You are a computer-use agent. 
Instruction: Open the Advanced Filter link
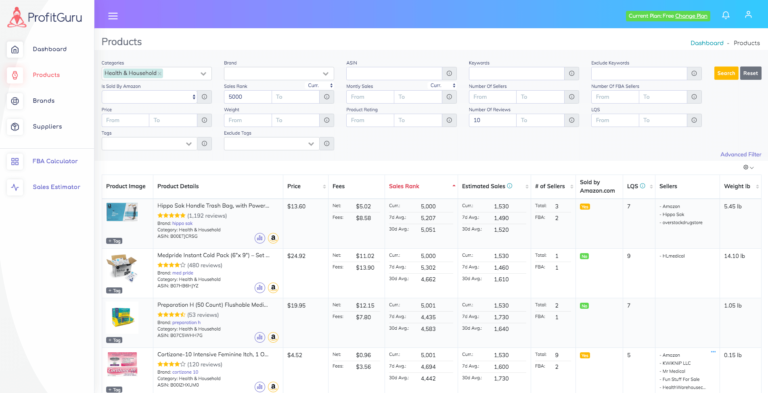(741, 154)
